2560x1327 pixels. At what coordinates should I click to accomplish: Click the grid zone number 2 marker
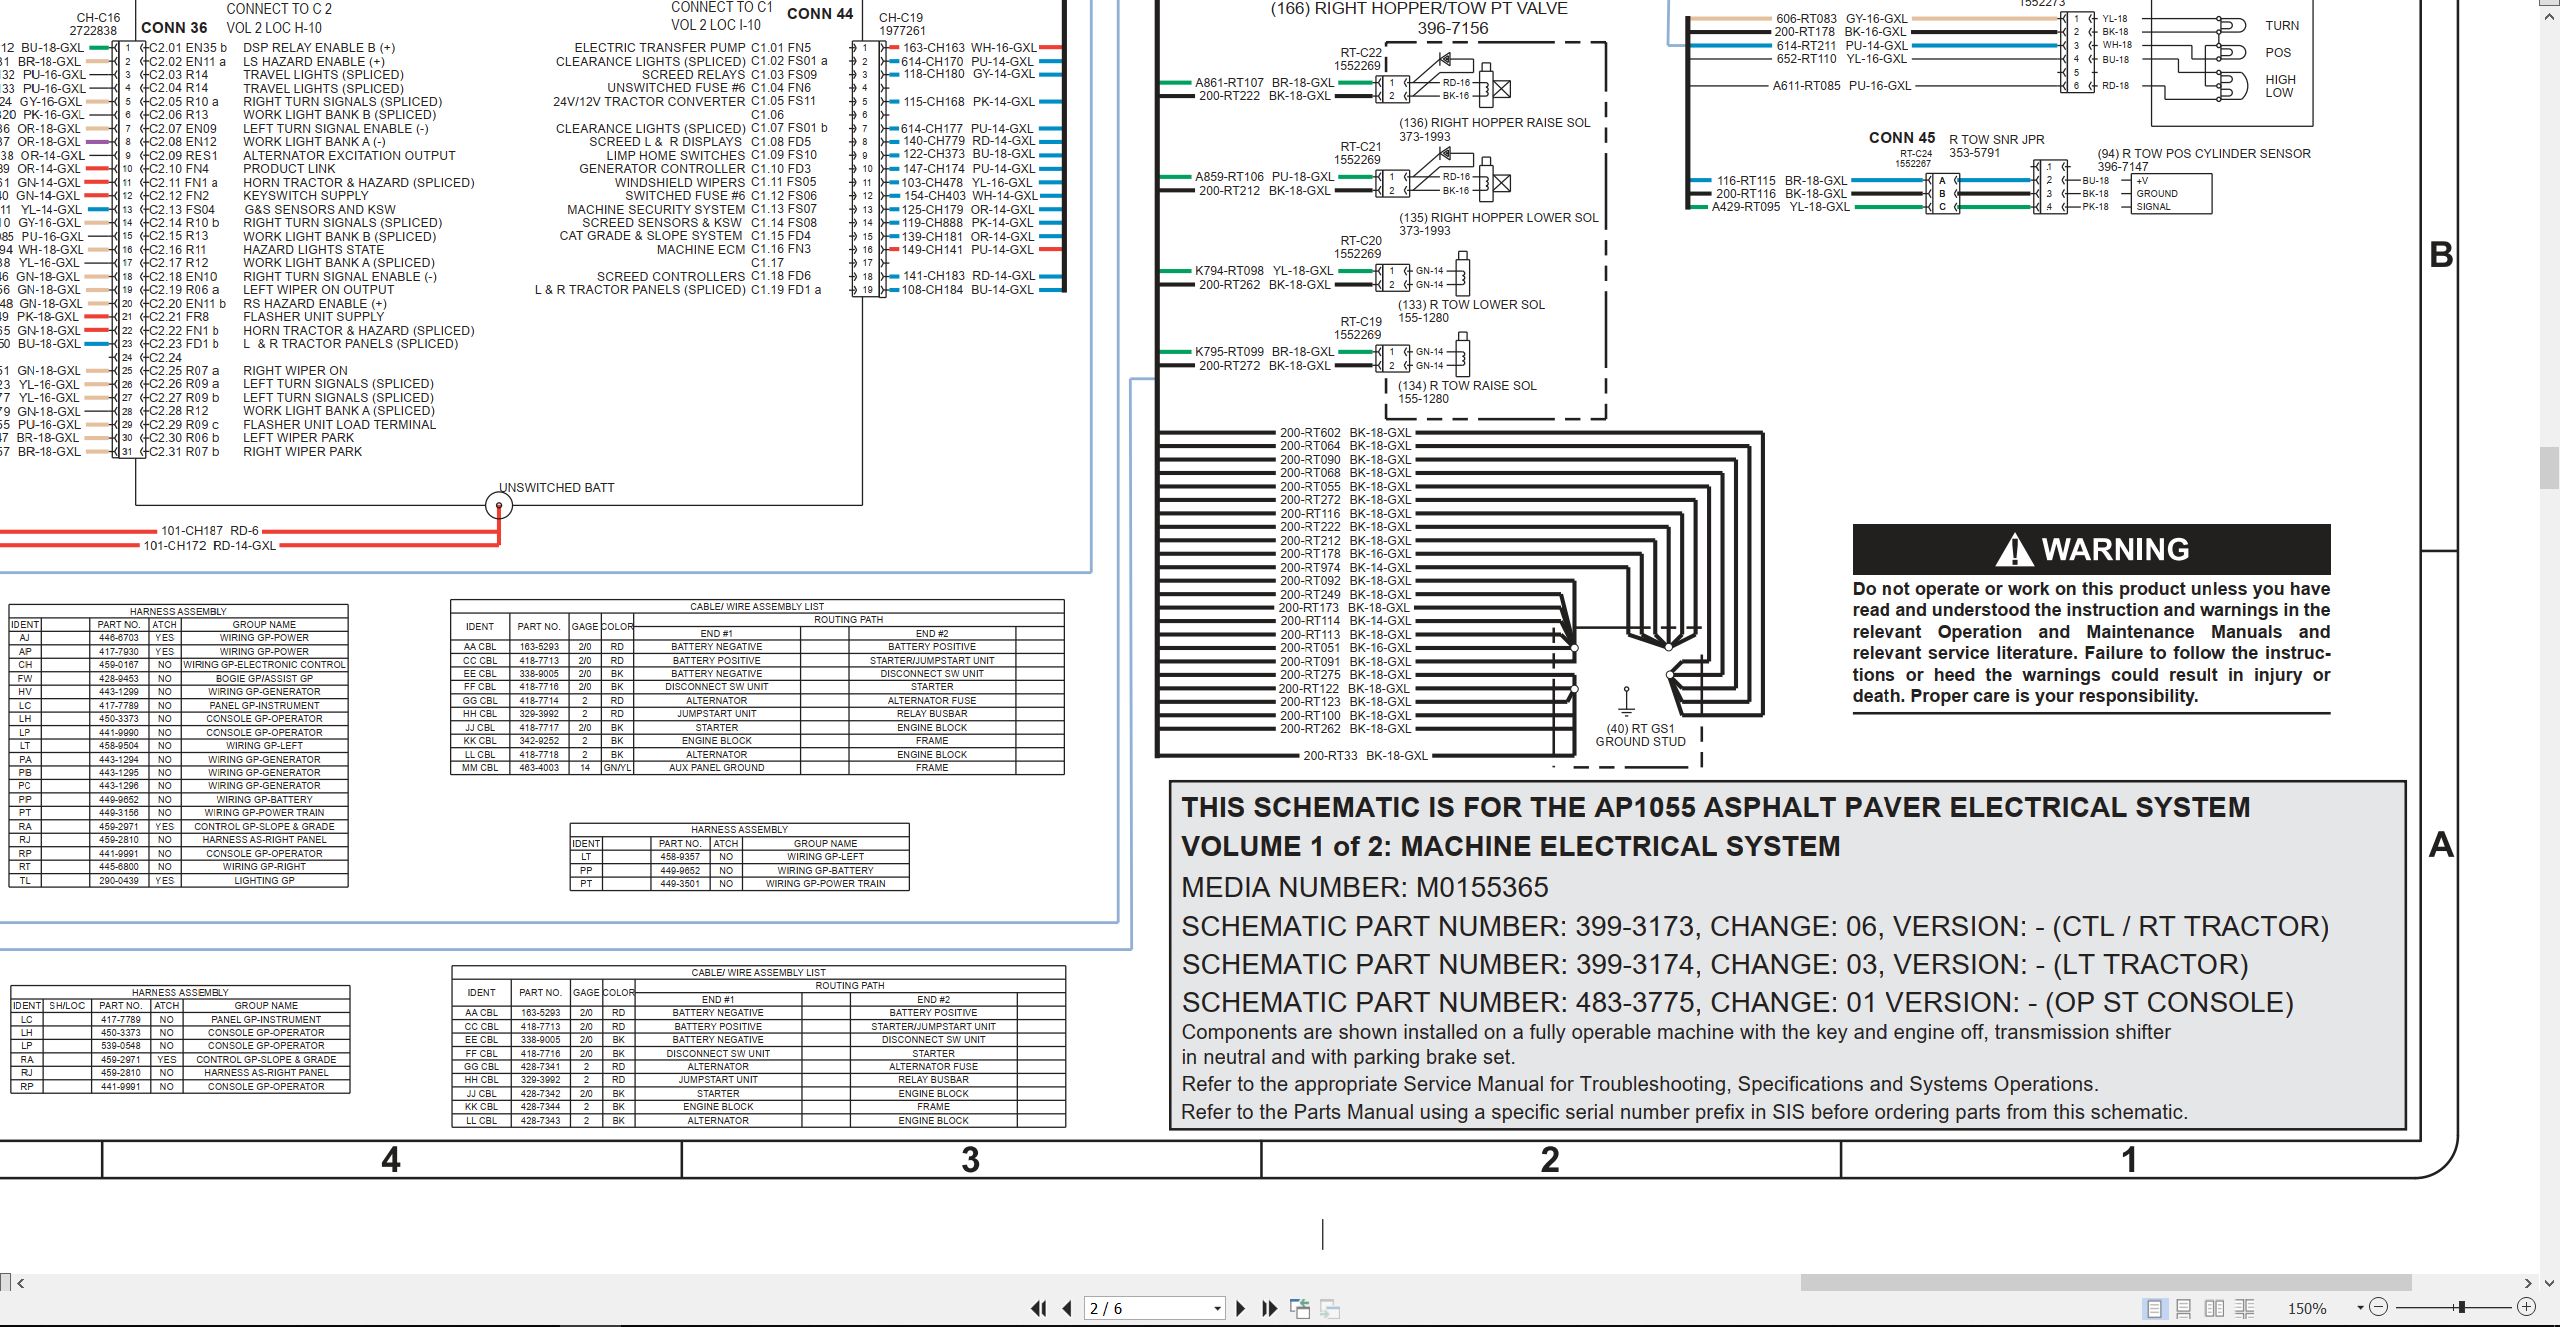point(1550,1160)
